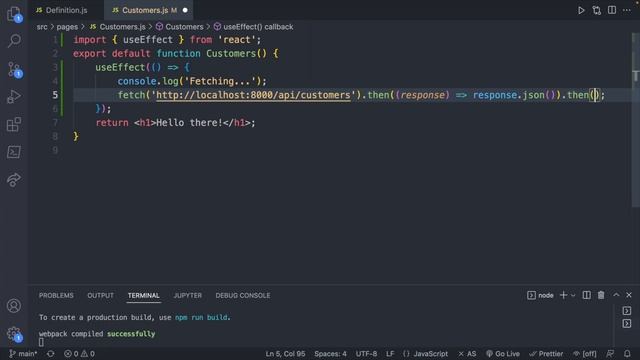
Task: Click the pages breadcrumb segment
Action: 67,27
